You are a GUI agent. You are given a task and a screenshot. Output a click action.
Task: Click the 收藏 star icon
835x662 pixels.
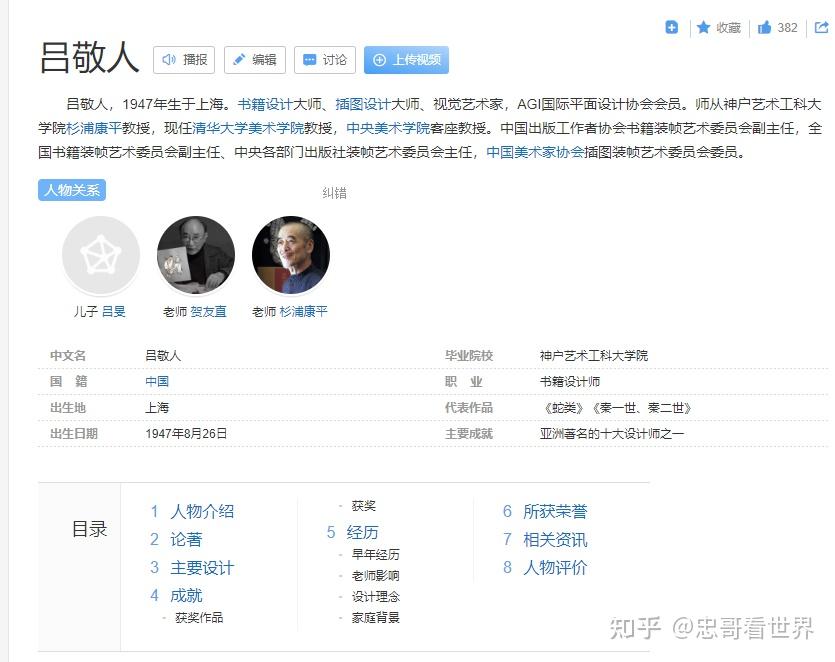click(703, 27)
